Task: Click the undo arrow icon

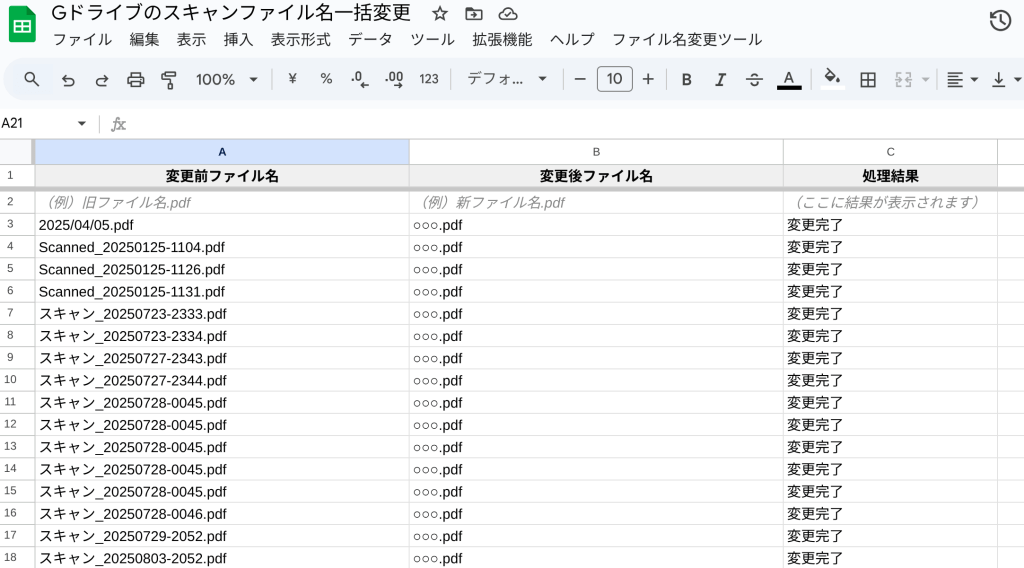Action: click(68, 79)
